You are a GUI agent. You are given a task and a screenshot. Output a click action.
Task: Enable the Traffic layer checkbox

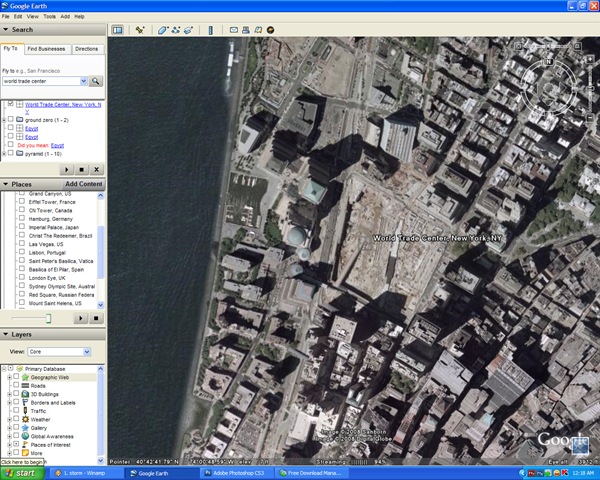click(x=16, y=410)
